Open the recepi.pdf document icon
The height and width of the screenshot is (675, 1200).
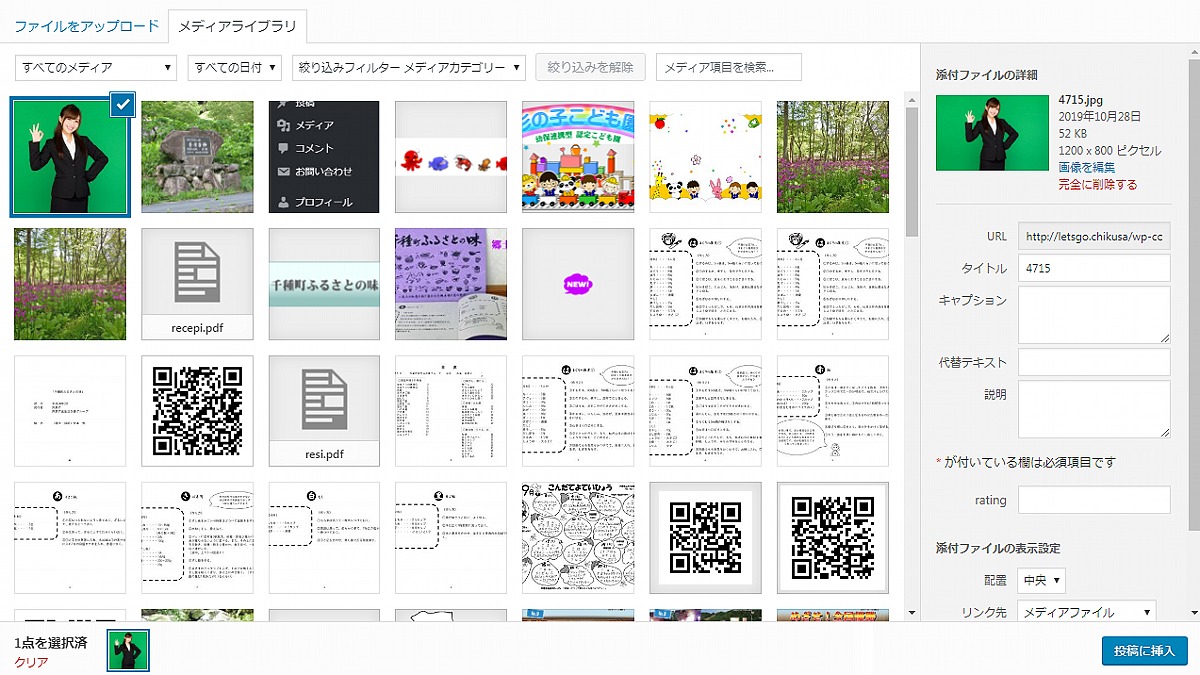[x=197, y=283]
